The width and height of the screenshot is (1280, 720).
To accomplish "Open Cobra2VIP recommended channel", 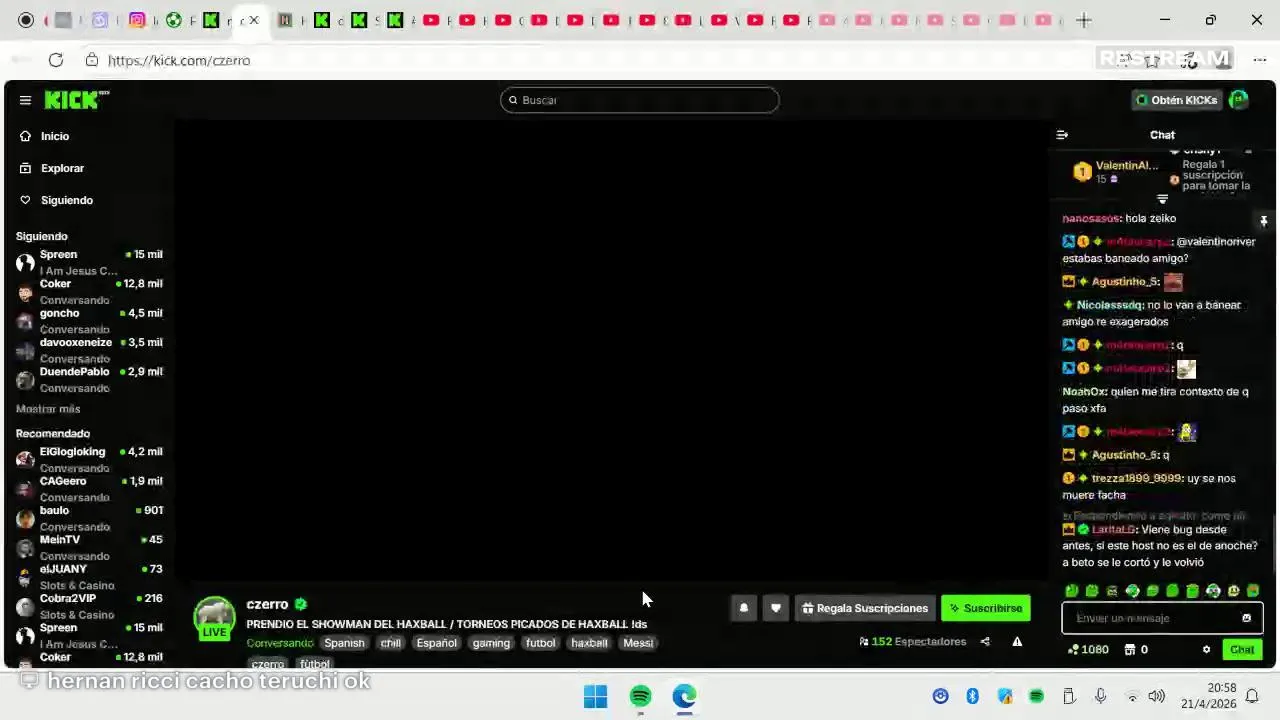I will [89, 606].
